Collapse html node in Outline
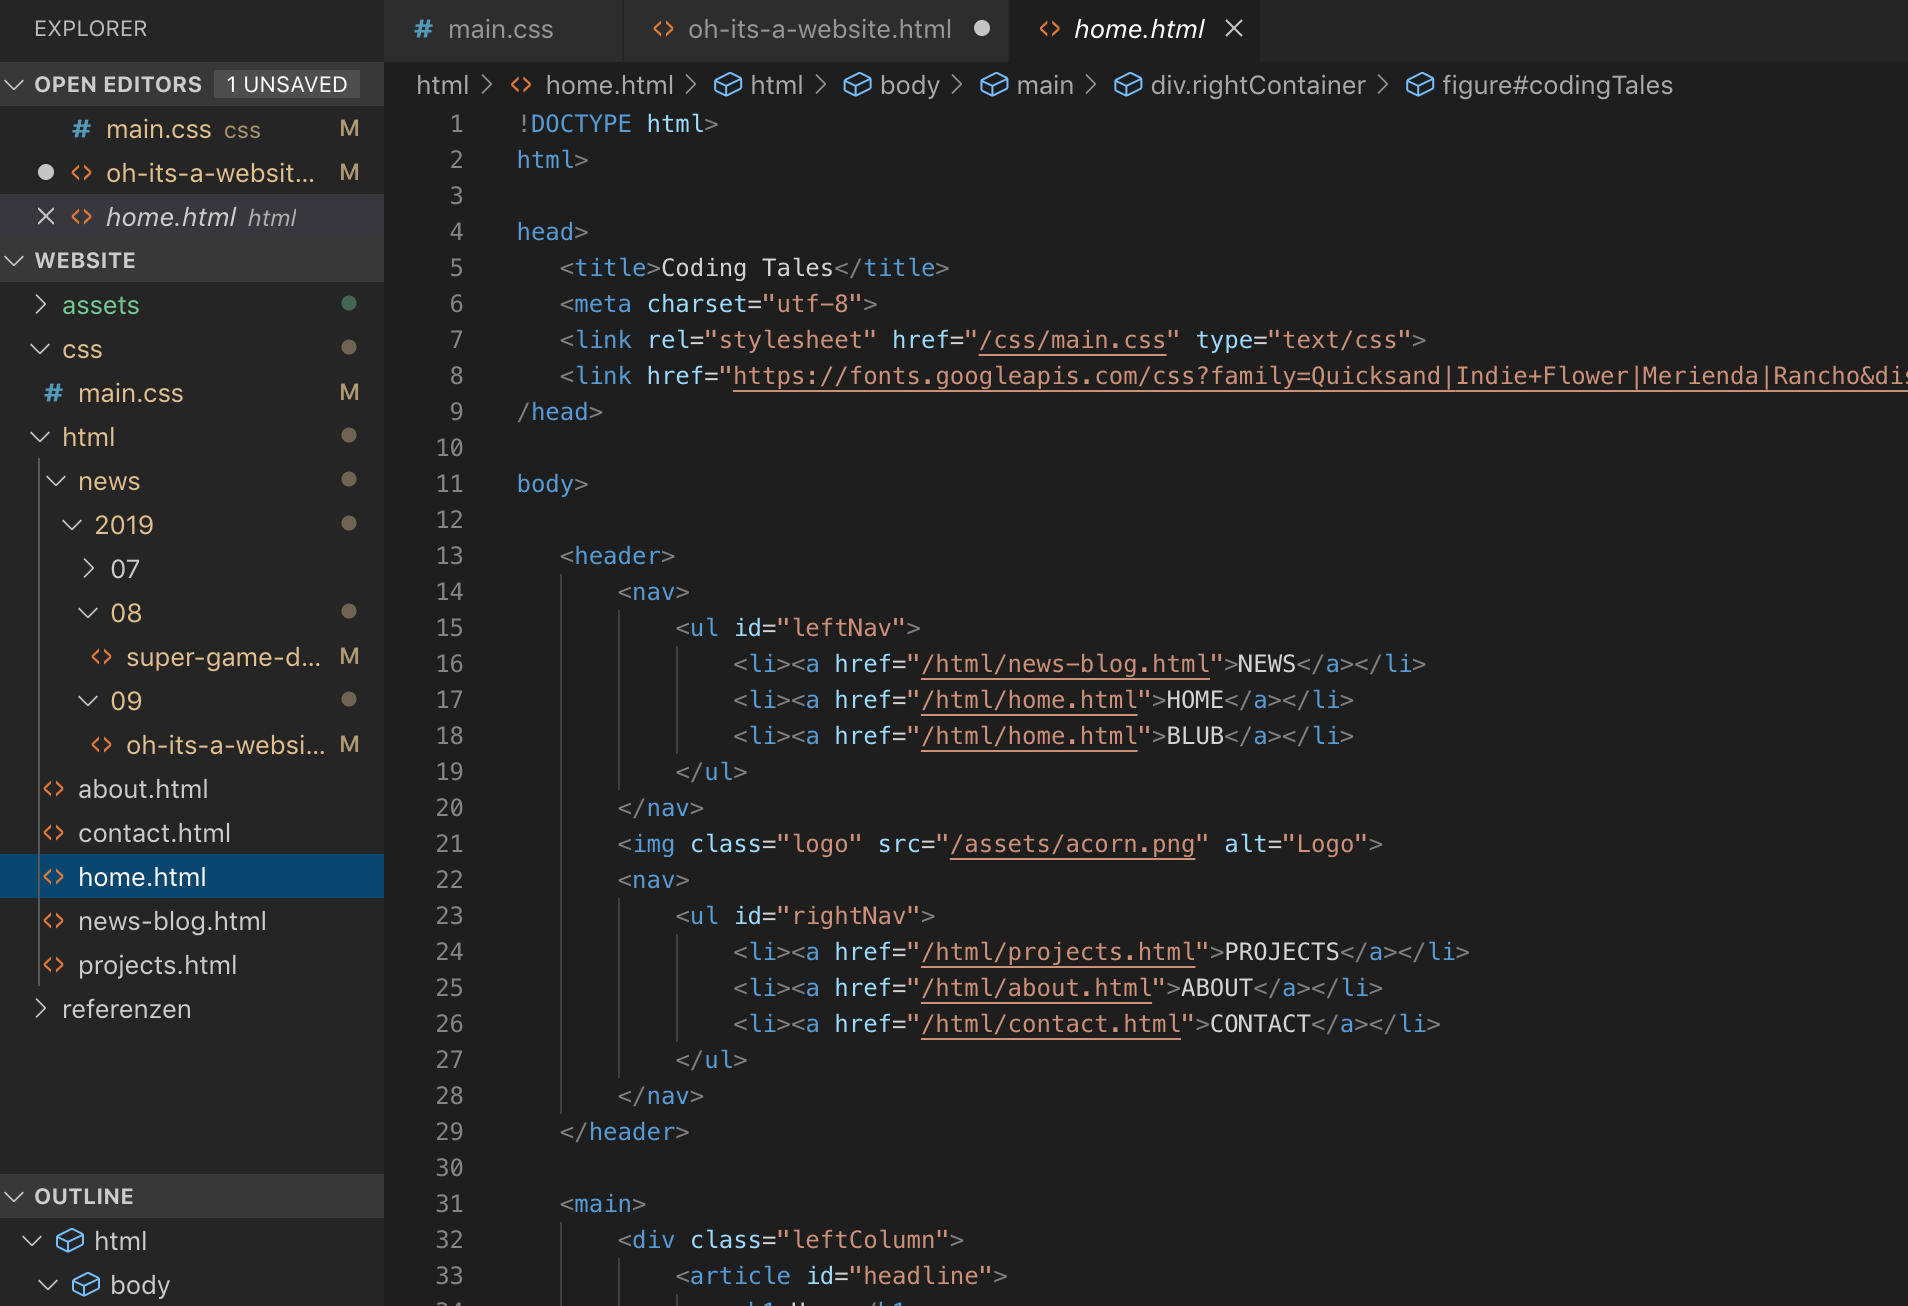Viewport: 1908px width, 1306px height. click(x=32, y=1241)
